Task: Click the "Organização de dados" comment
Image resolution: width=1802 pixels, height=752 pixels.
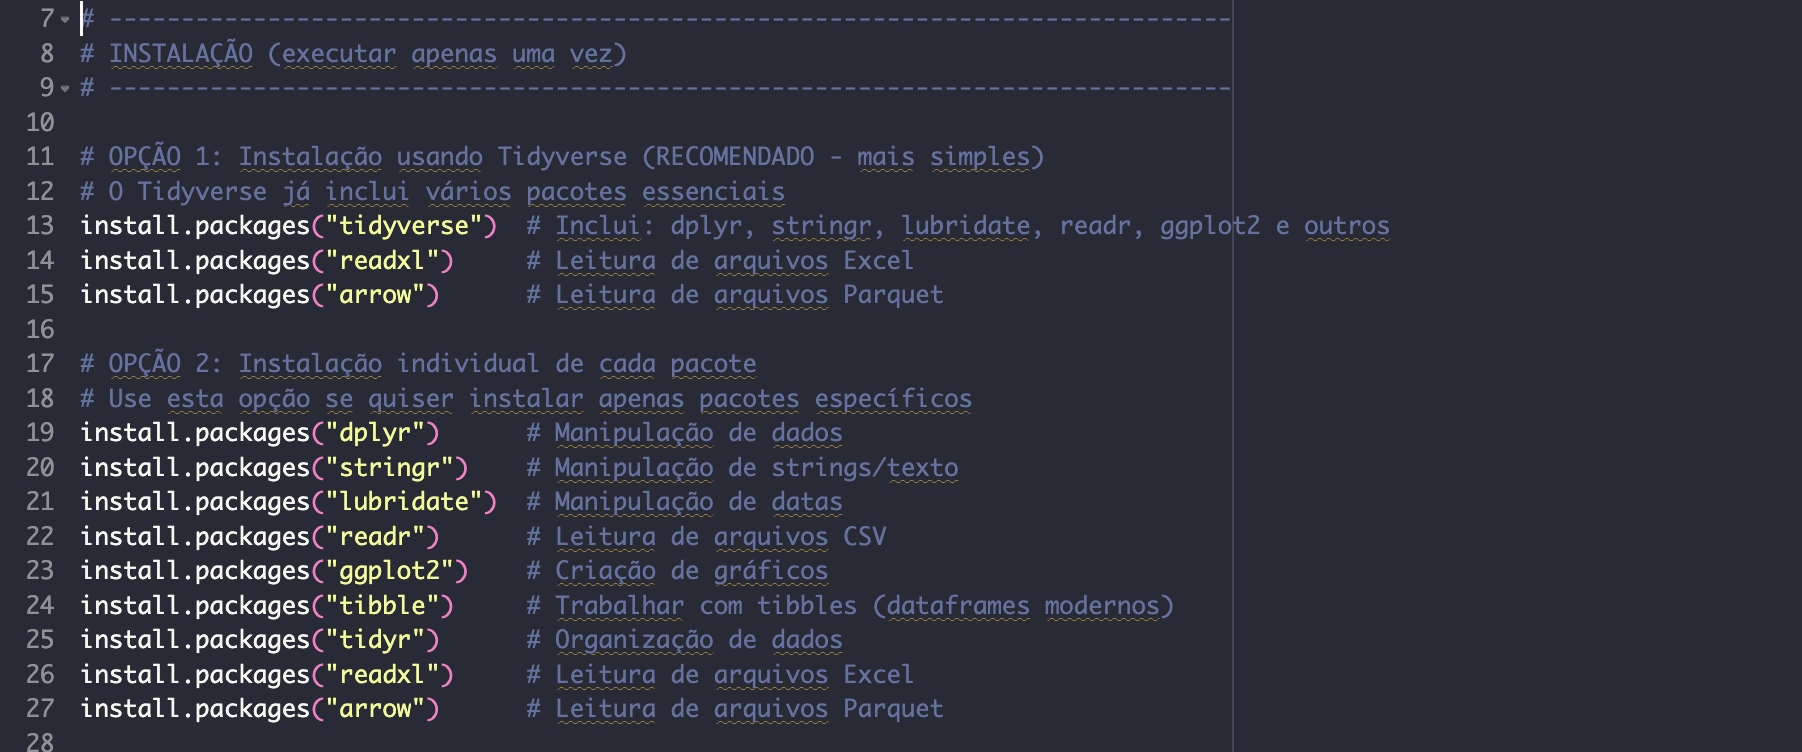Action: click(698, 640)
